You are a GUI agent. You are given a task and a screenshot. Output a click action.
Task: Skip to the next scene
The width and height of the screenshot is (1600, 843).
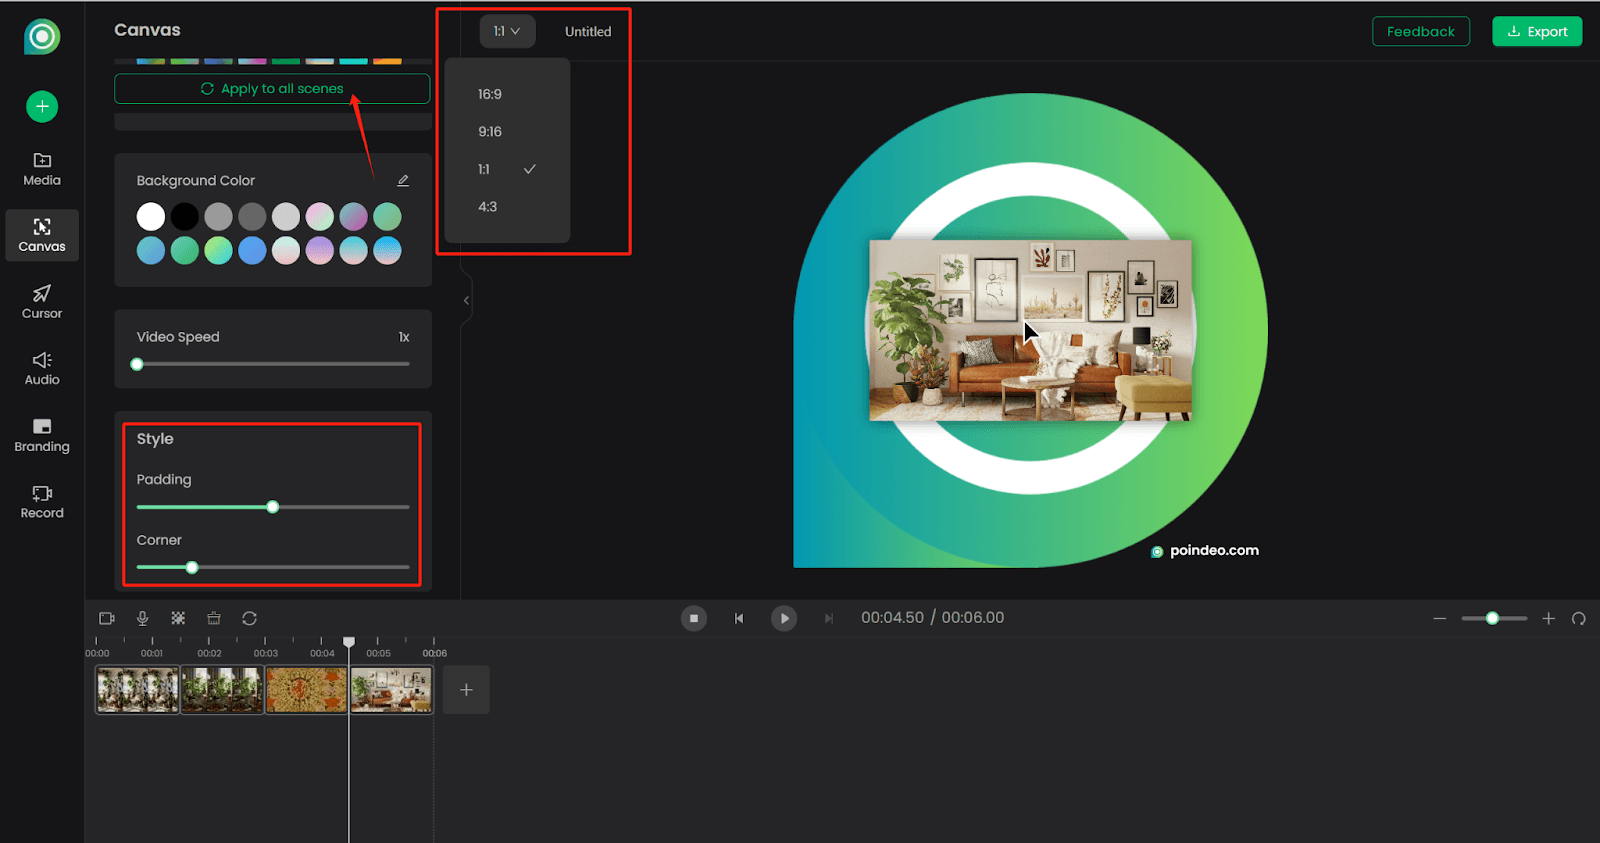coord(828,618)
